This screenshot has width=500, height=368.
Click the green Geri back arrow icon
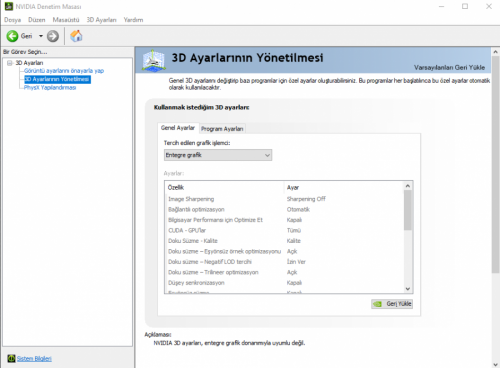click(12, 36)
